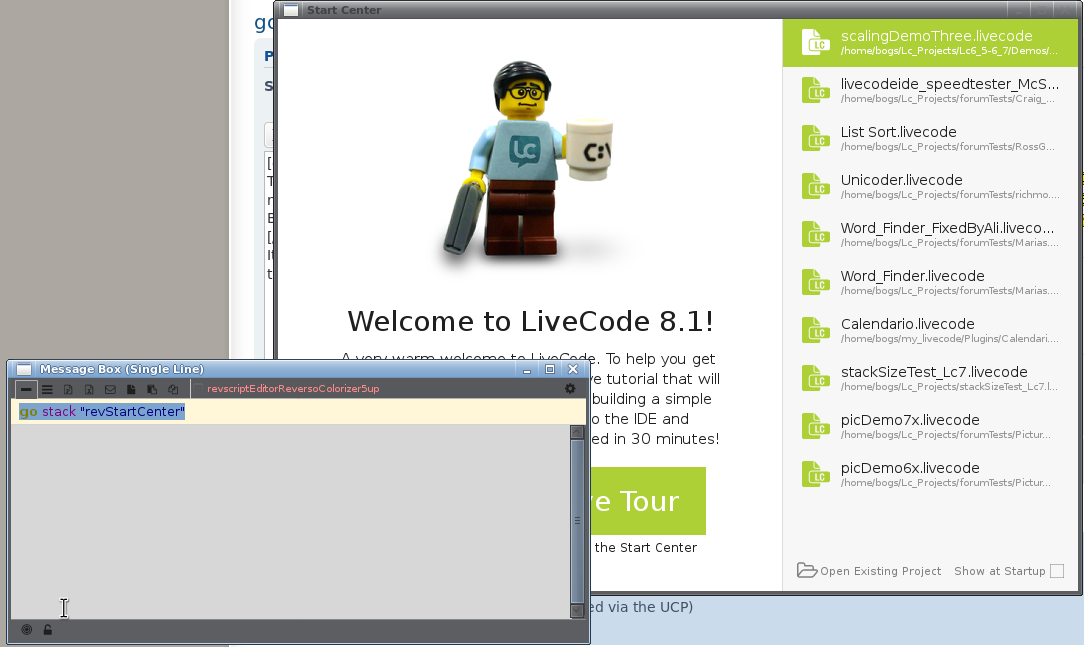Maximize the Message Box window
The height and width of the screenshot is (647, 1084).
click(550, 369)
